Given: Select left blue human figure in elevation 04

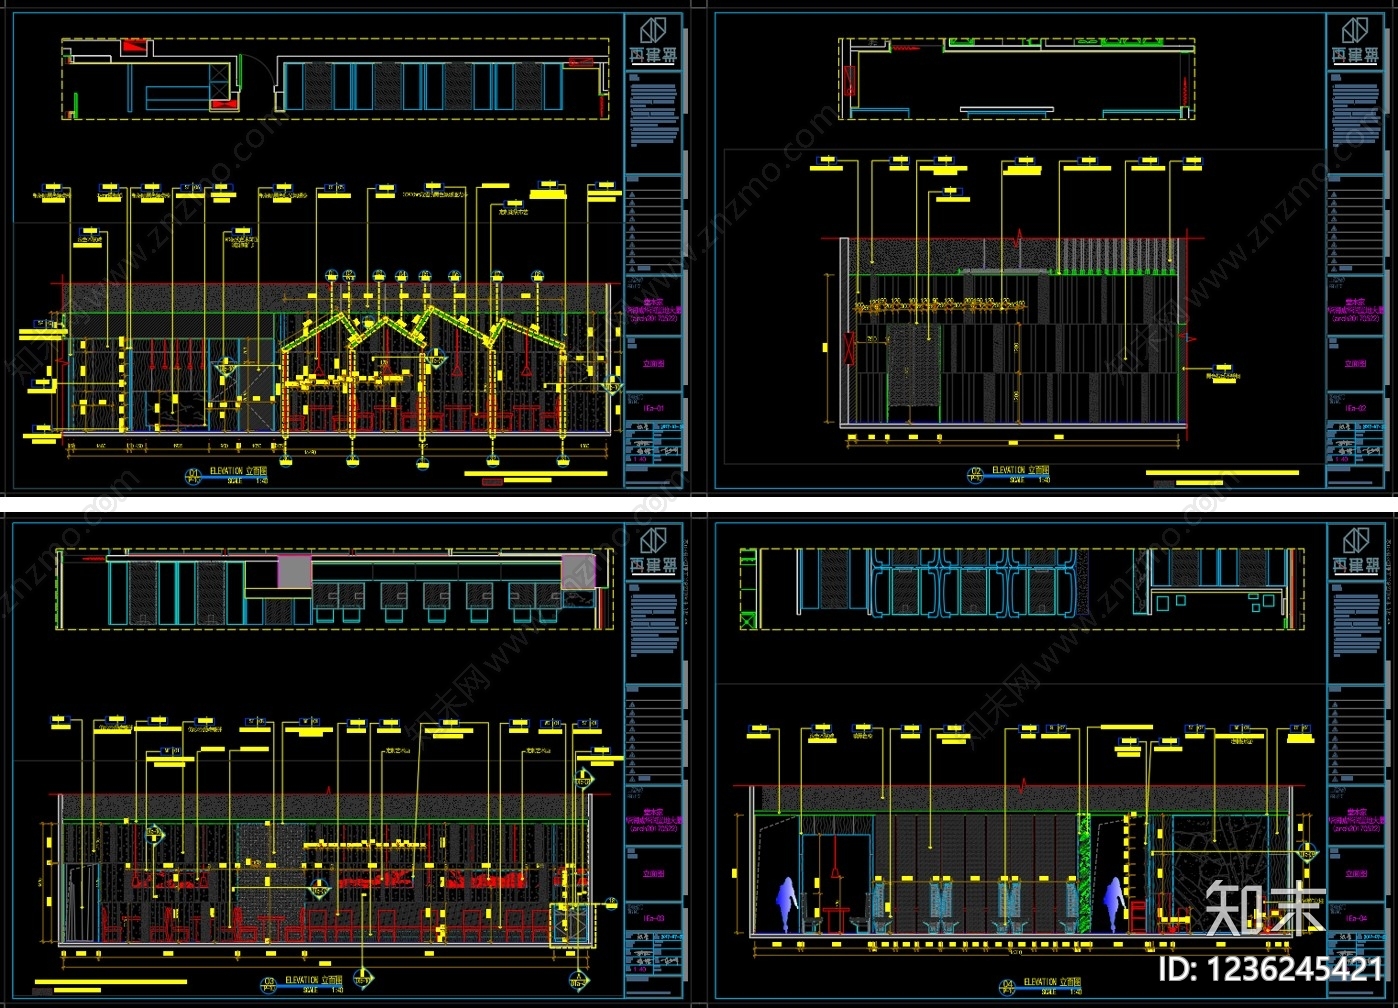Looking at the screenshot, I should pyautogui.click(x=788, y=905).
